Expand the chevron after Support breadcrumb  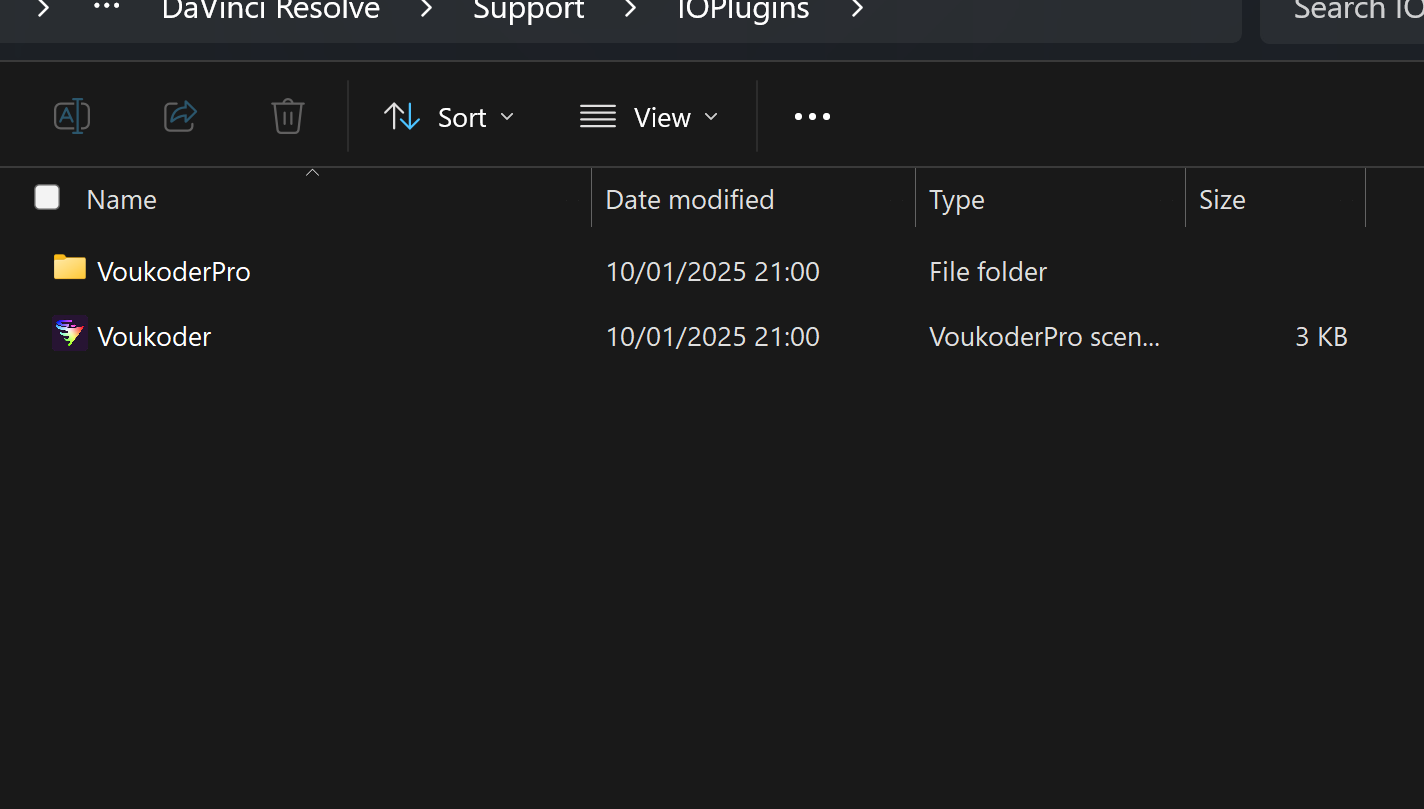[630, 10]
